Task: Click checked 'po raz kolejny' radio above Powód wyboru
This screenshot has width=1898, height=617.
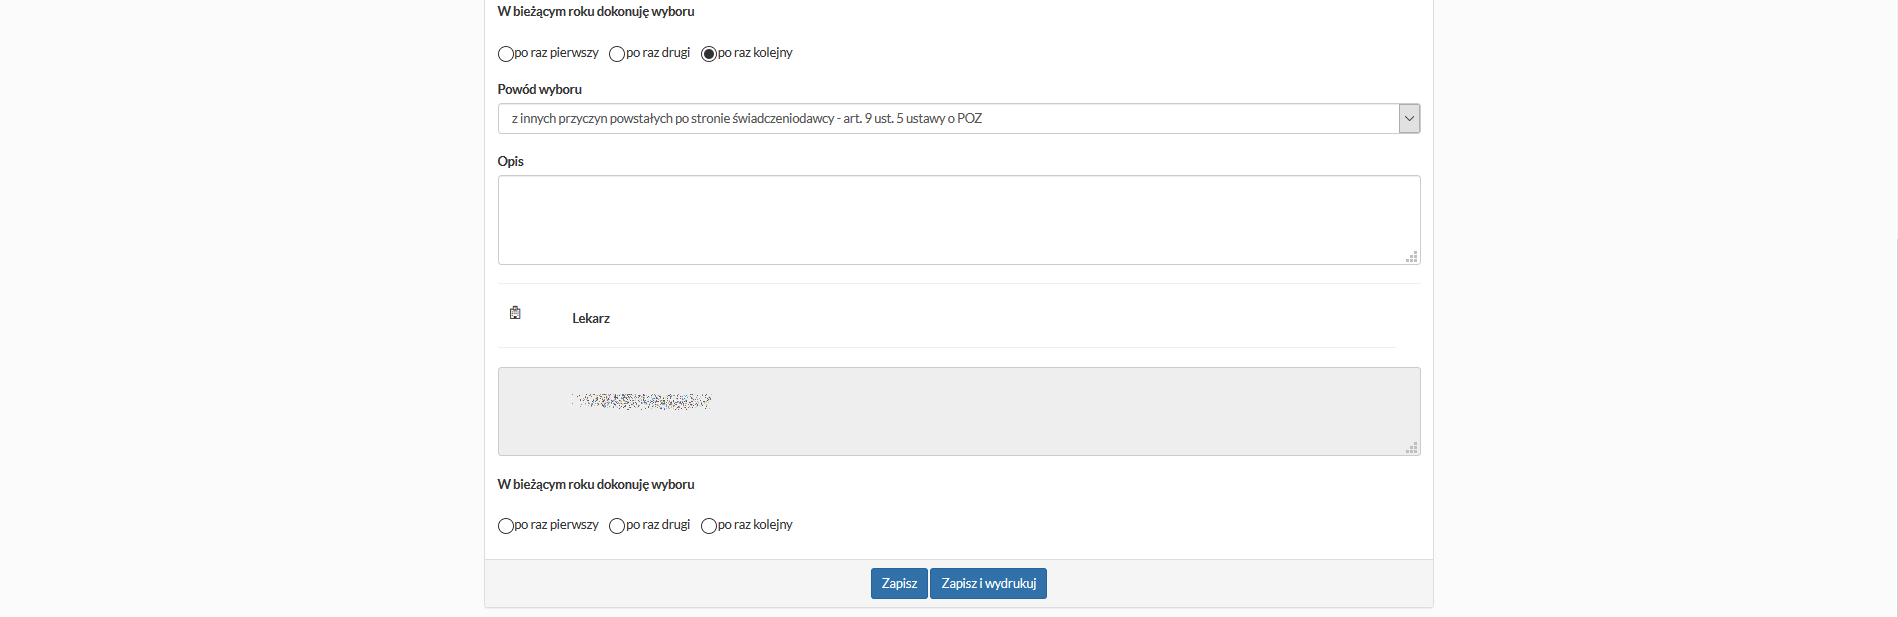Action: [709, 54]
